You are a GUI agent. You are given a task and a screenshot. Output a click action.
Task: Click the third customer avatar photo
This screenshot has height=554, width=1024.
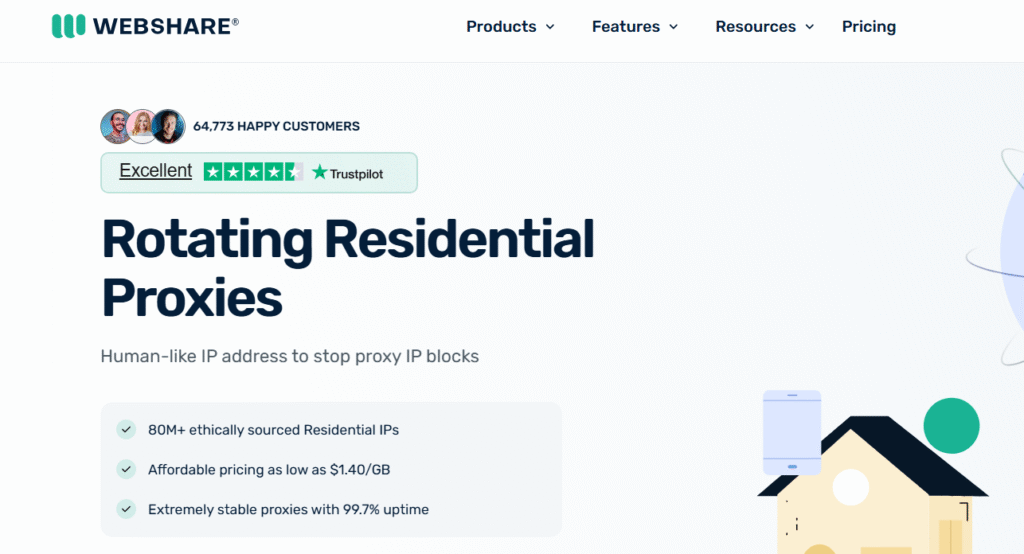click(x=168, y=127)
